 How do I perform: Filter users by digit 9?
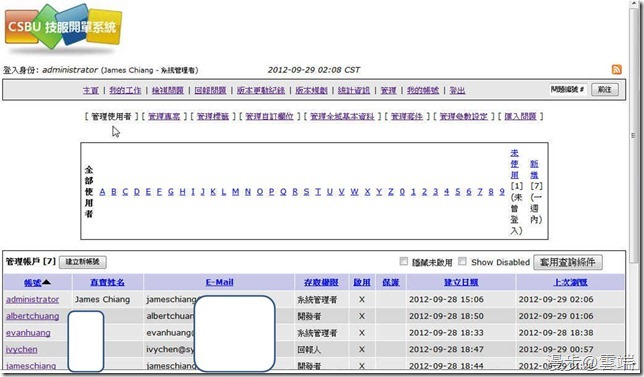click(x=502, y=191)
